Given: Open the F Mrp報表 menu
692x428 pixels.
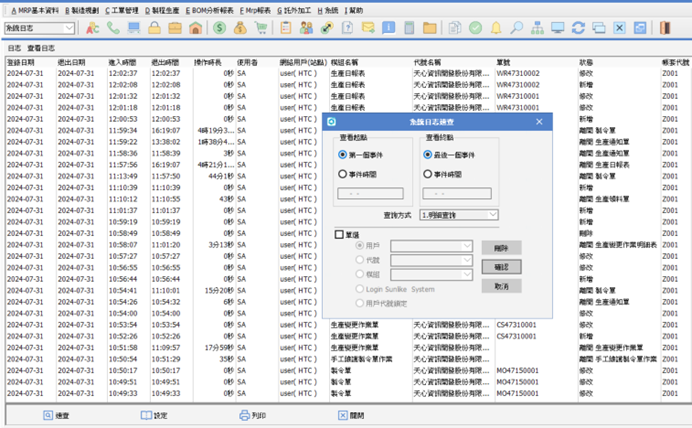Looking at the screenshot, I should click(255, 11).
